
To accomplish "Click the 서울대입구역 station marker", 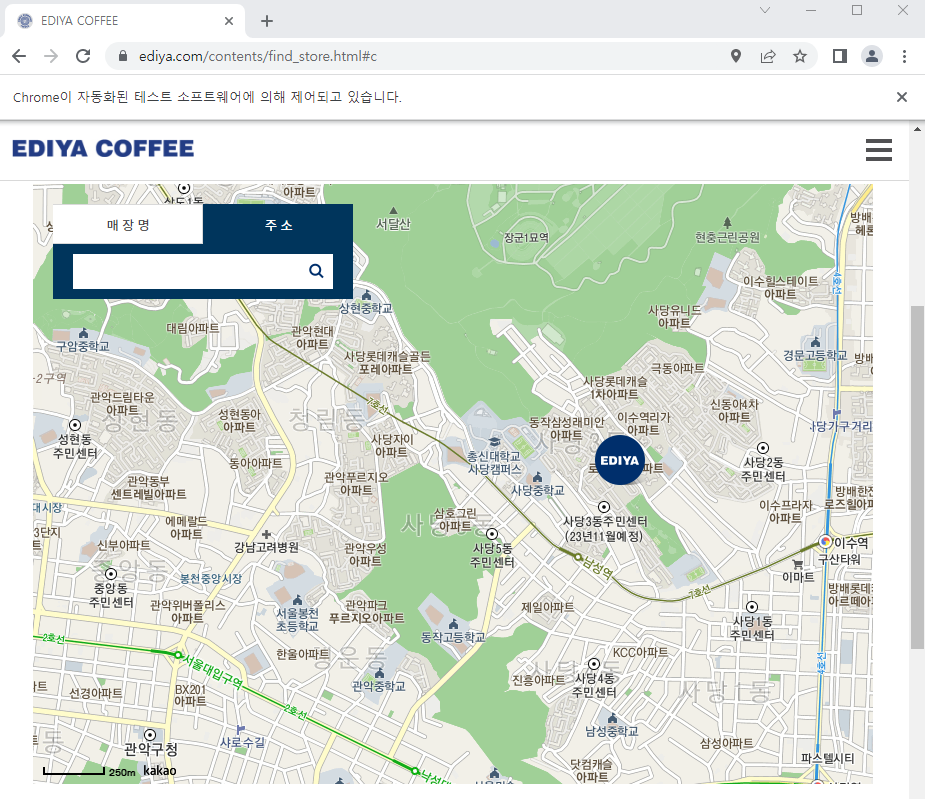I will [x=178, y=654].
